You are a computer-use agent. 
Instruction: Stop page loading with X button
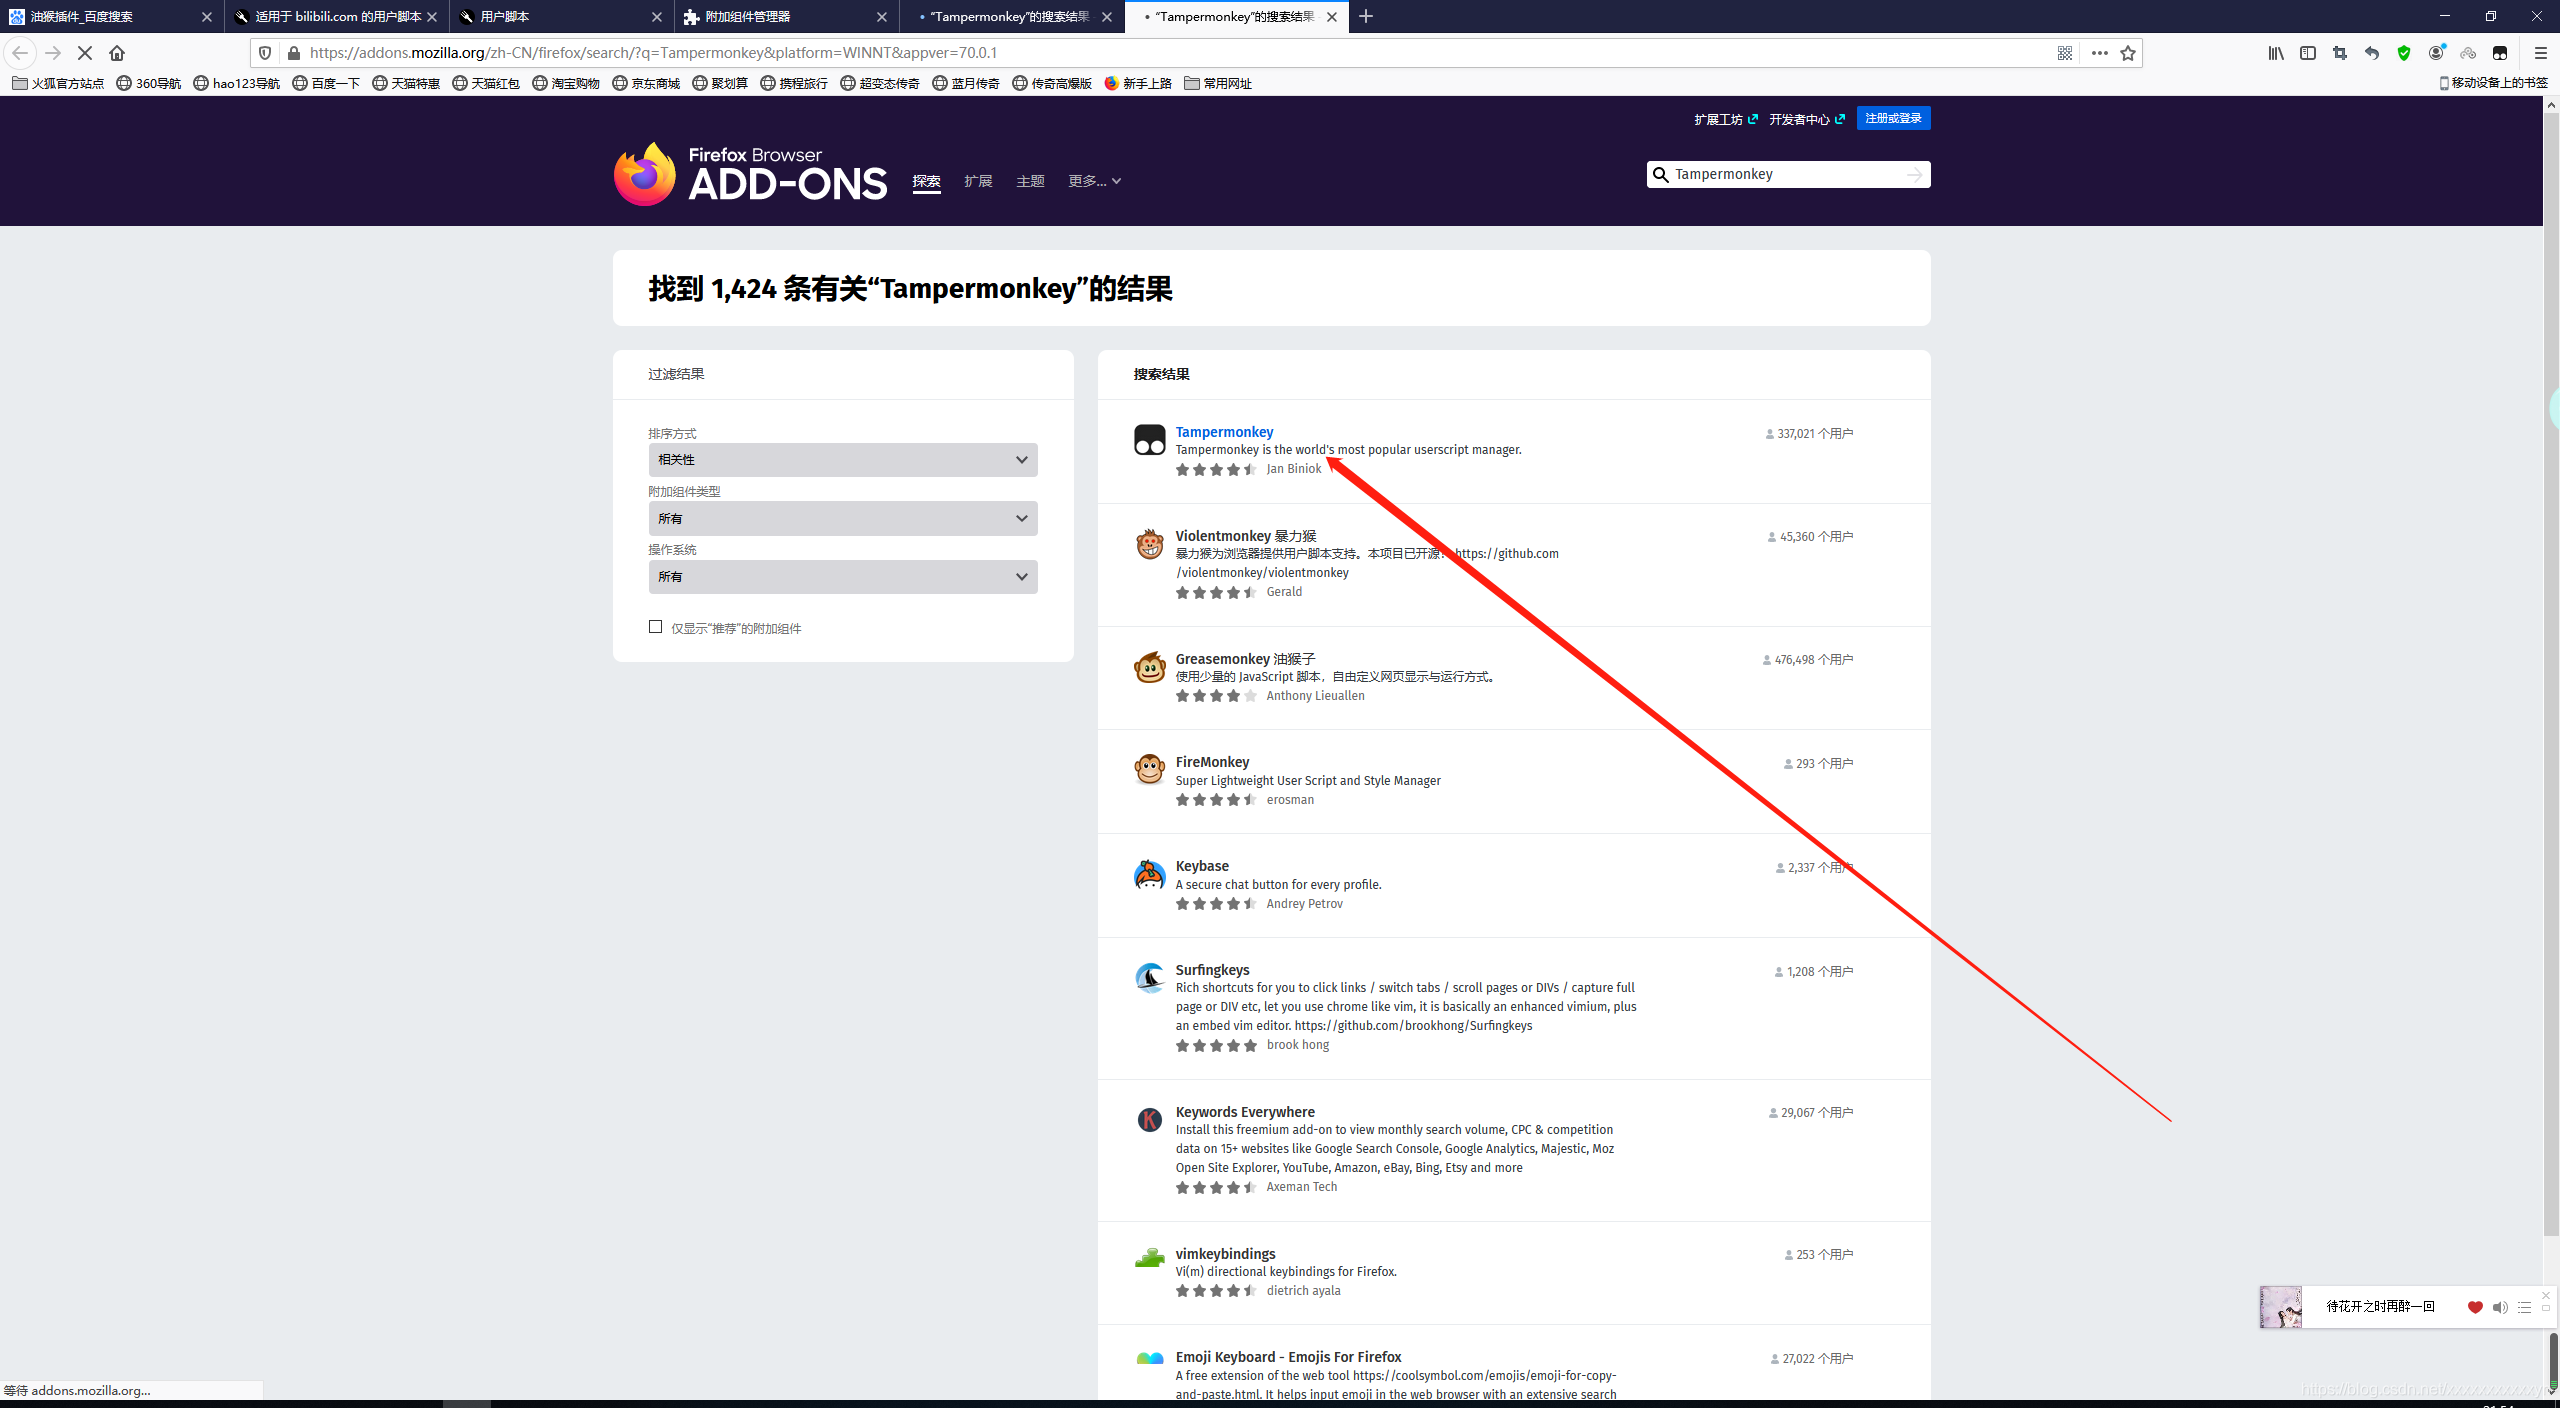(85, 53)
